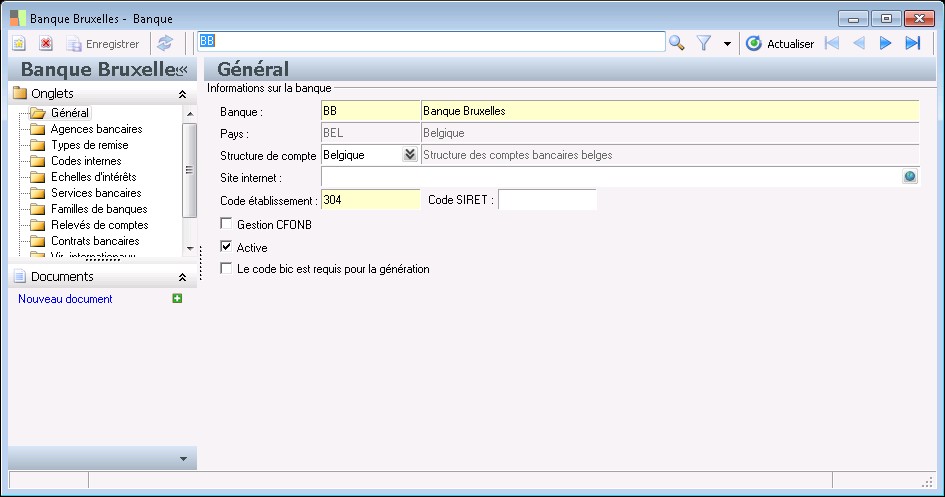Go to last record arrow

tap(912, 43)
